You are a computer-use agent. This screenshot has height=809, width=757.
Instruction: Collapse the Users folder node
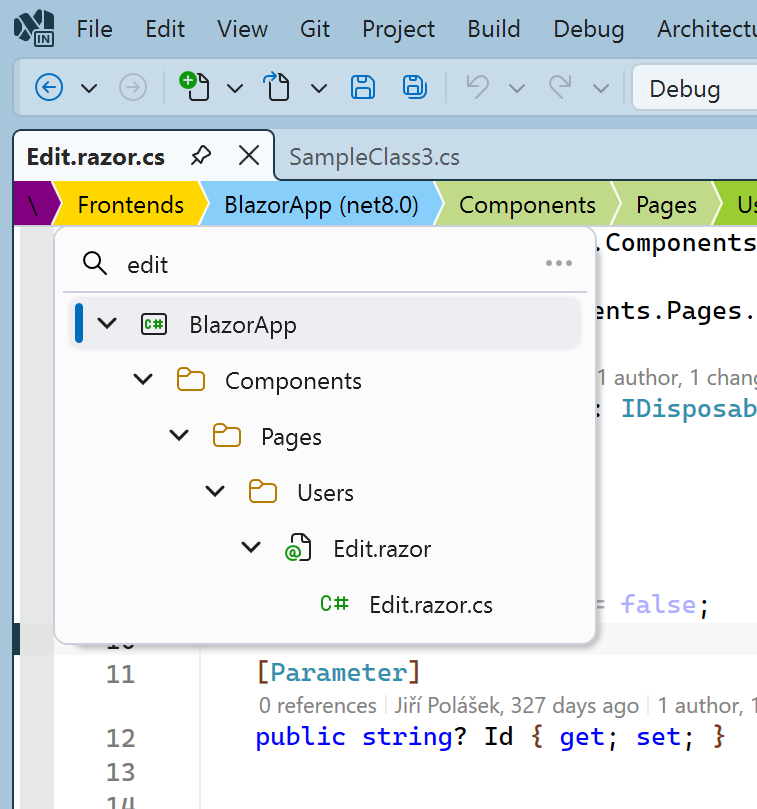215,491
